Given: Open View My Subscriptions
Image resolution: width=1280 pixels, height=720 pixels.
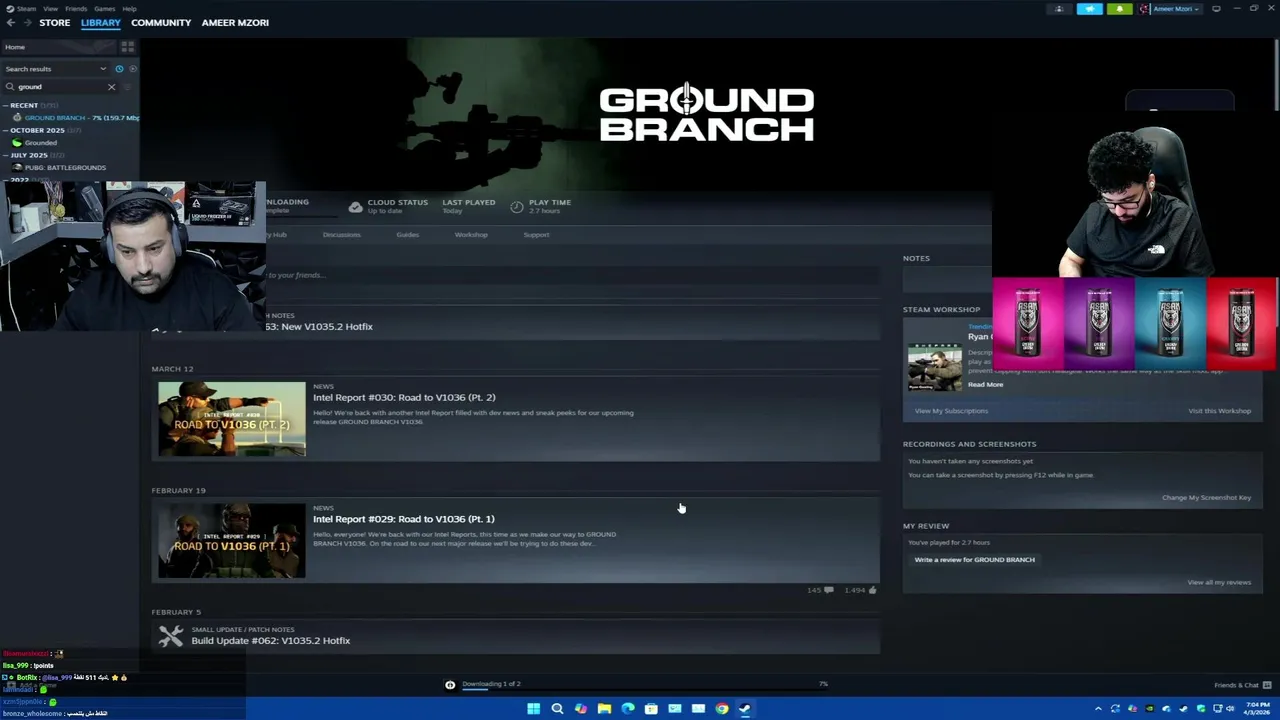Looking at the screenshot, I should coord(951,411).
